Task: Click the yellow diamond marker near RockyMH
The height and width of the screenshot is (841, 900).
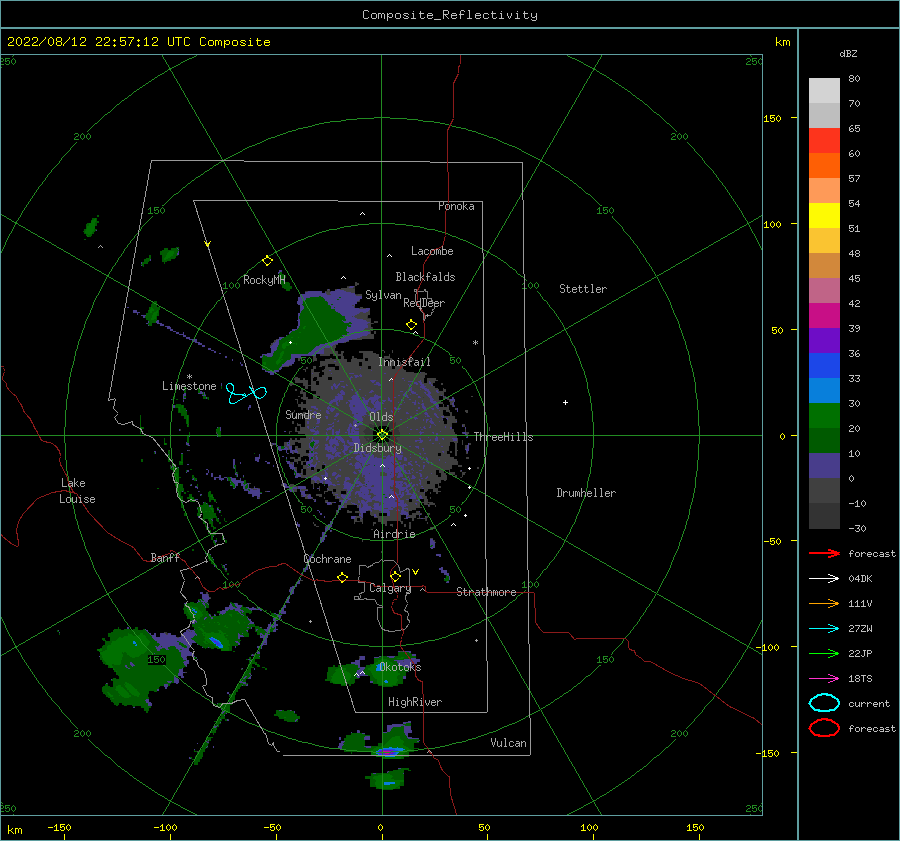Action: [x=267, y=261]
